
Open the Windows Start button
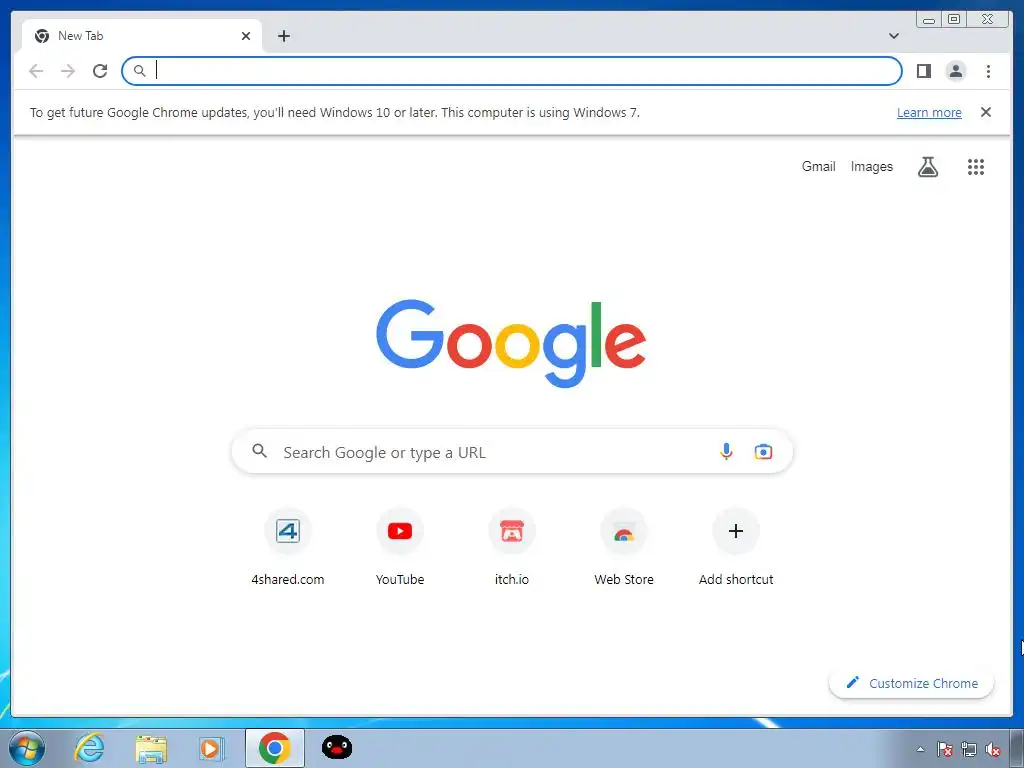[26, 748]
